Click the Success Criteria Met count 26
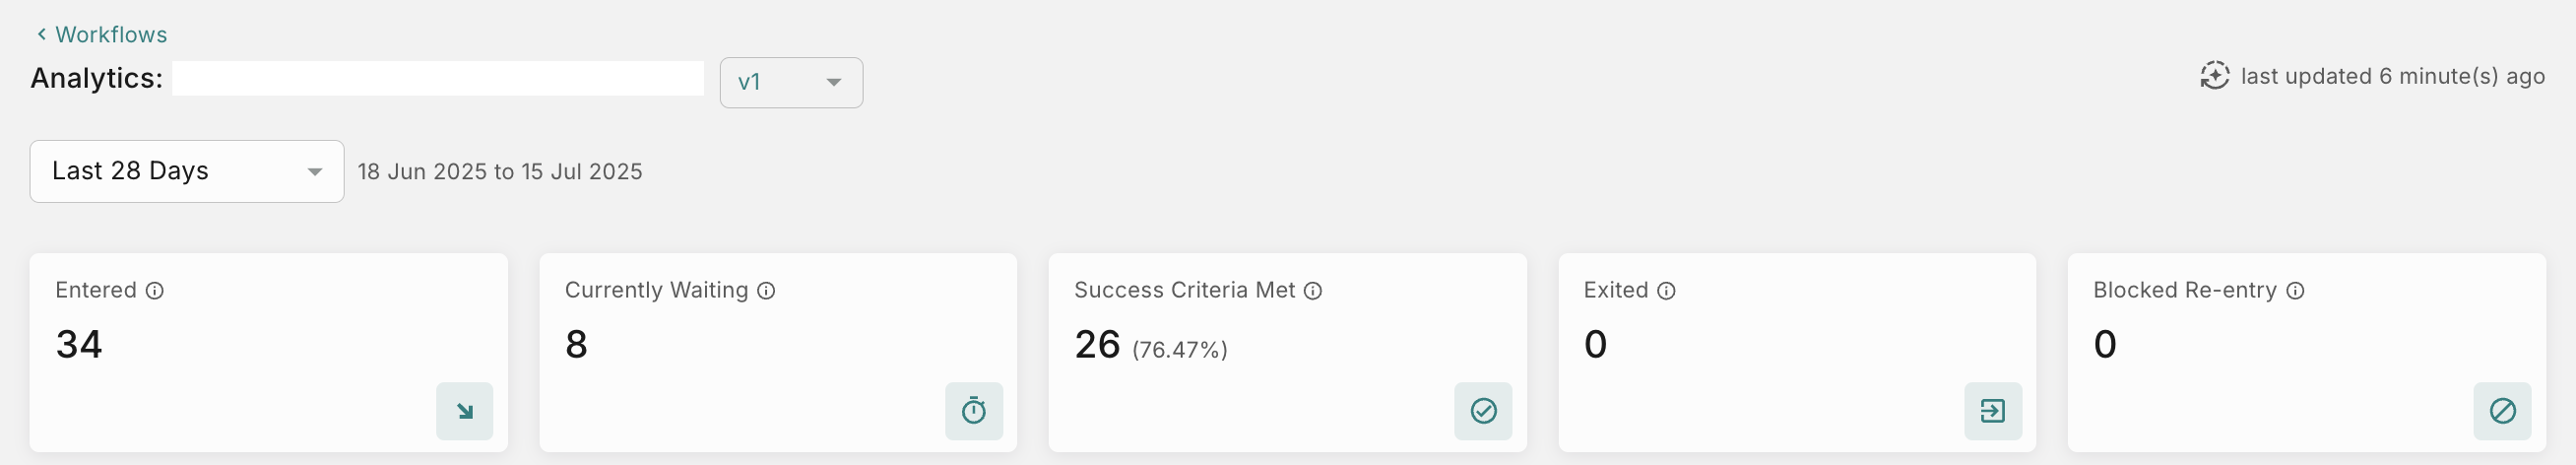 [1097, 345]
